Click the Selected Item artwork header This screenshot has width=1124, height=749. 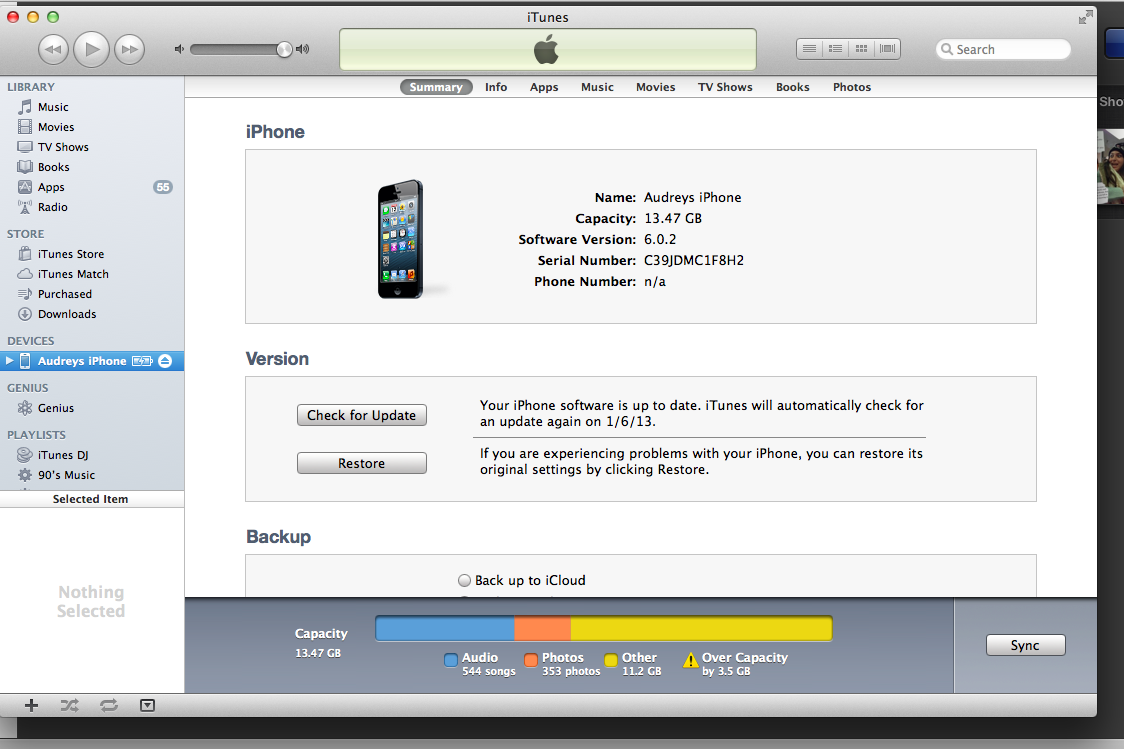coord(92,499)
